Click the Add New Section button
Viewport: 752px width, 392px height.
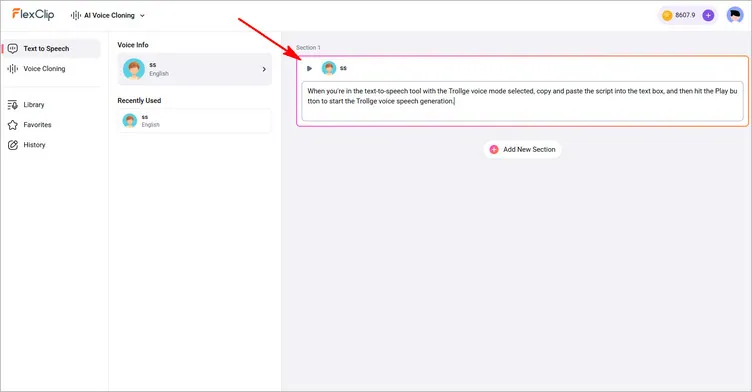(522, 149)
